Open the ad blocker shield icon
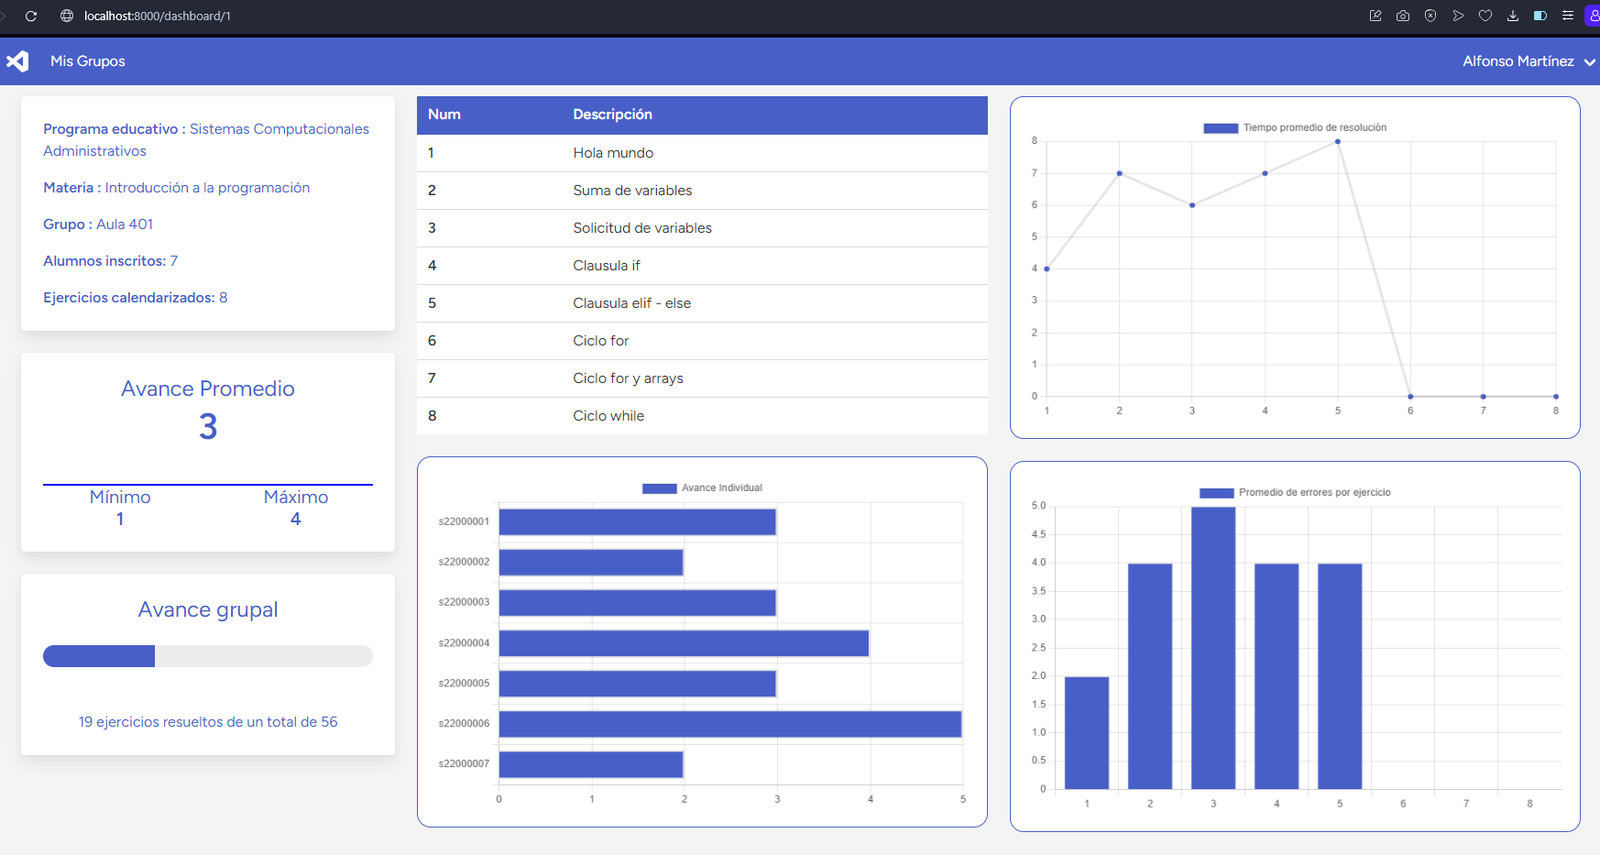This screenshot has width=1600, height=855. pos(1430,16)
